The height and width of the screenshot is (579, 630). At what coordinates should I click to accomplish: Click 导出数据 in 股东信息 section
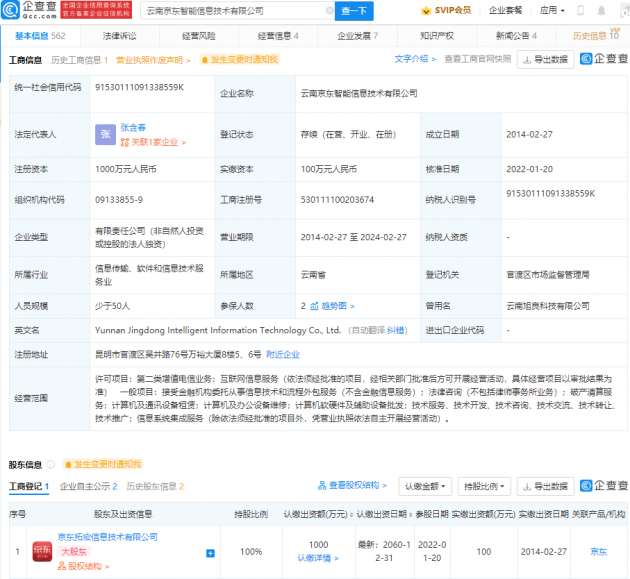[x=545, y=486]
